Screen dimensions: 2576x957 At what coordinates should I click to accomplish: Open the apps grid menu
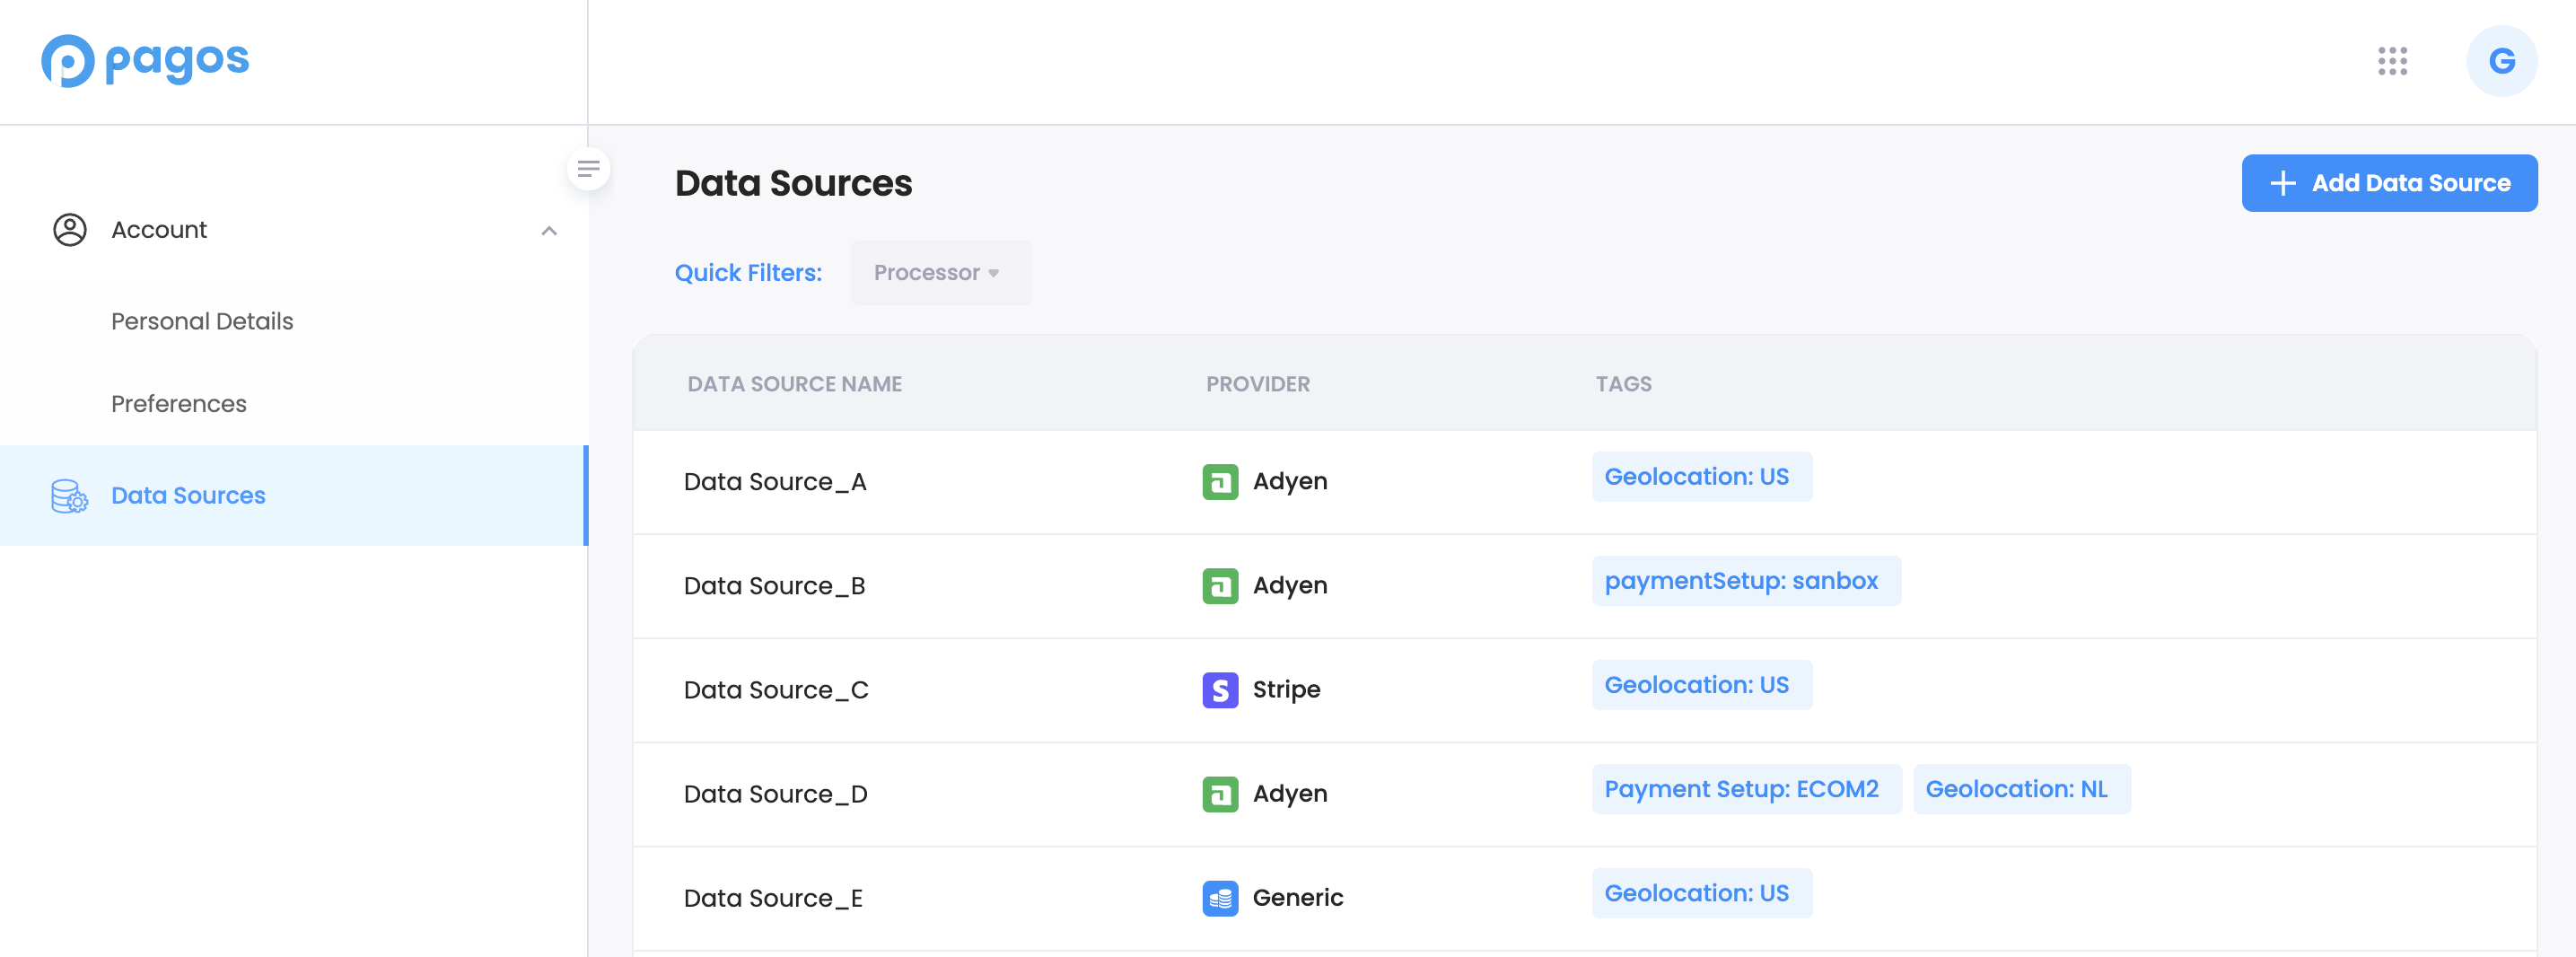2391,61
